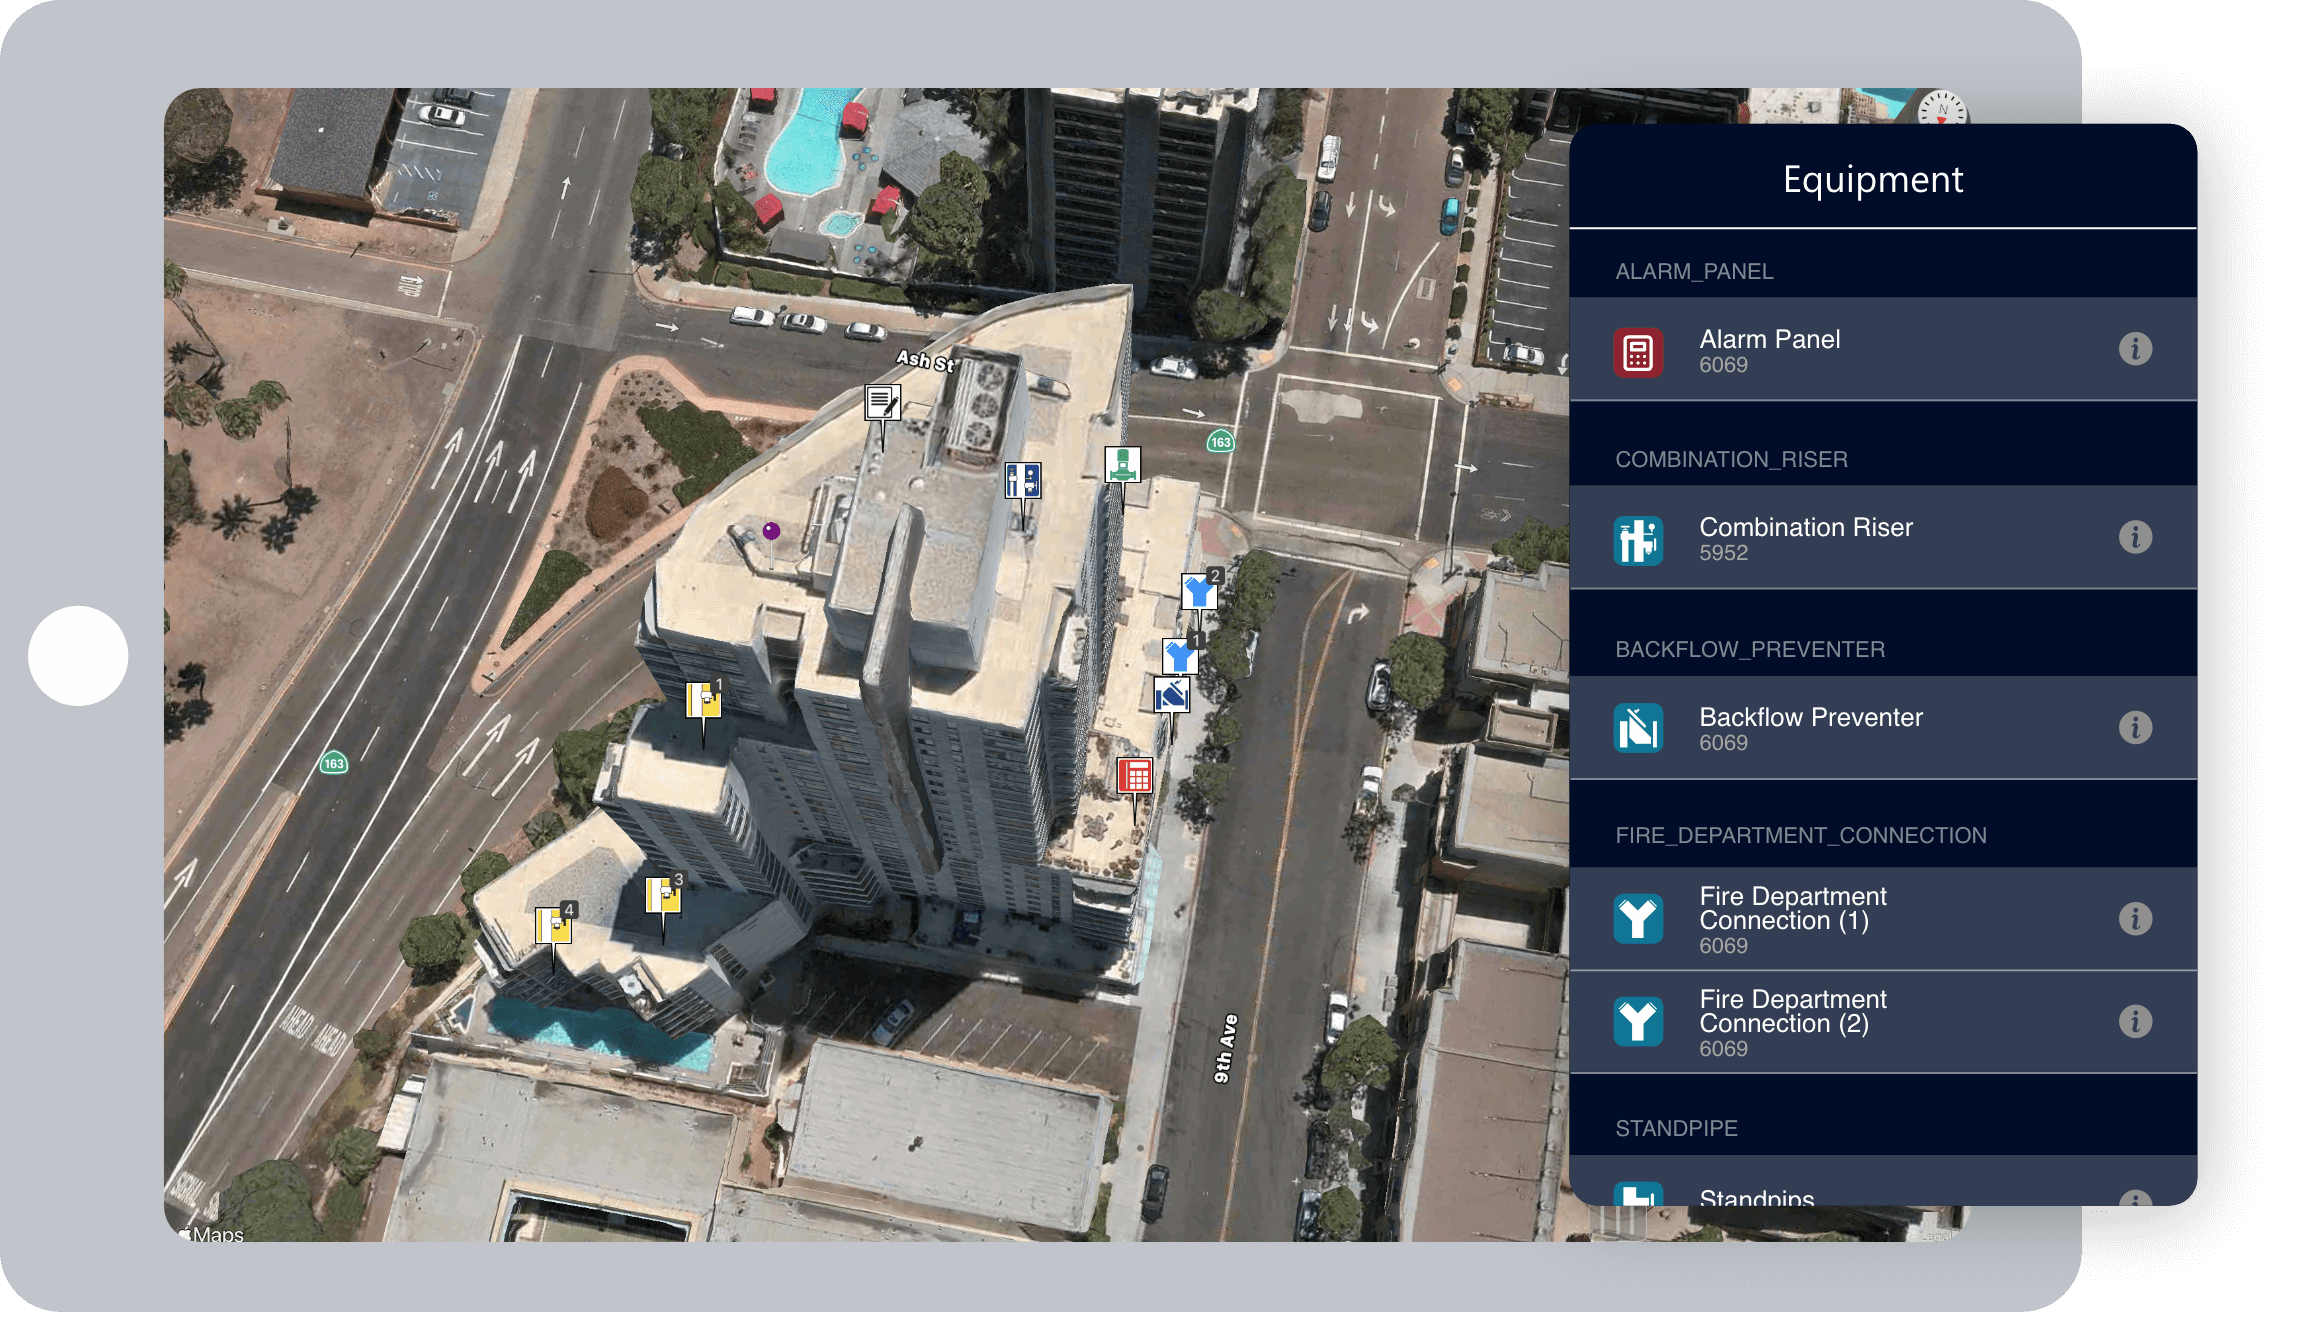The image size is (2318, 1332).
Task: Select fire department connection marker numbered 1
Action: pos(1180,656)
